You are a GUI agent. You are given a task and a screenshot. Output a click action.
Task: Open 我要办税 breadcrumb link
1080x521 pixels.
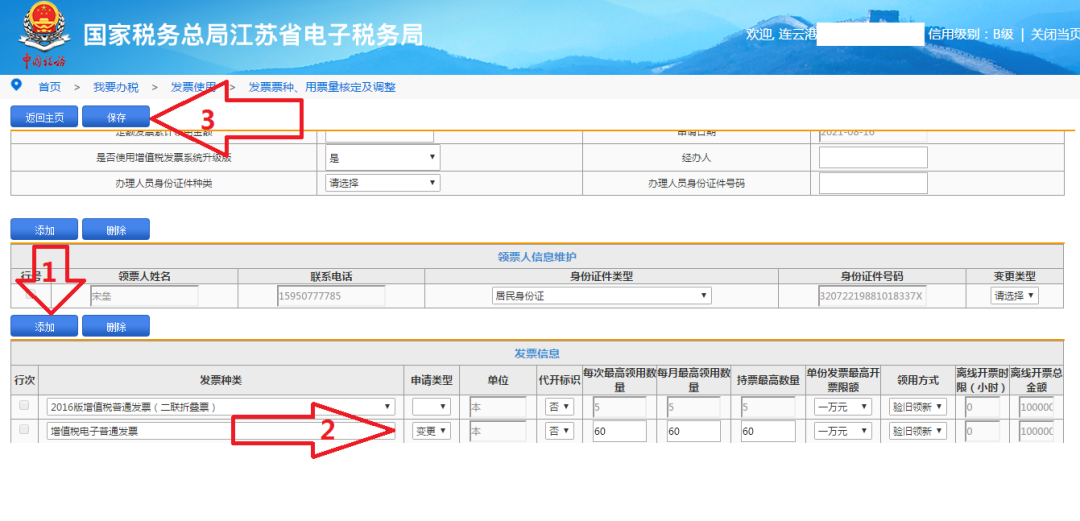(x=116, y=88)
